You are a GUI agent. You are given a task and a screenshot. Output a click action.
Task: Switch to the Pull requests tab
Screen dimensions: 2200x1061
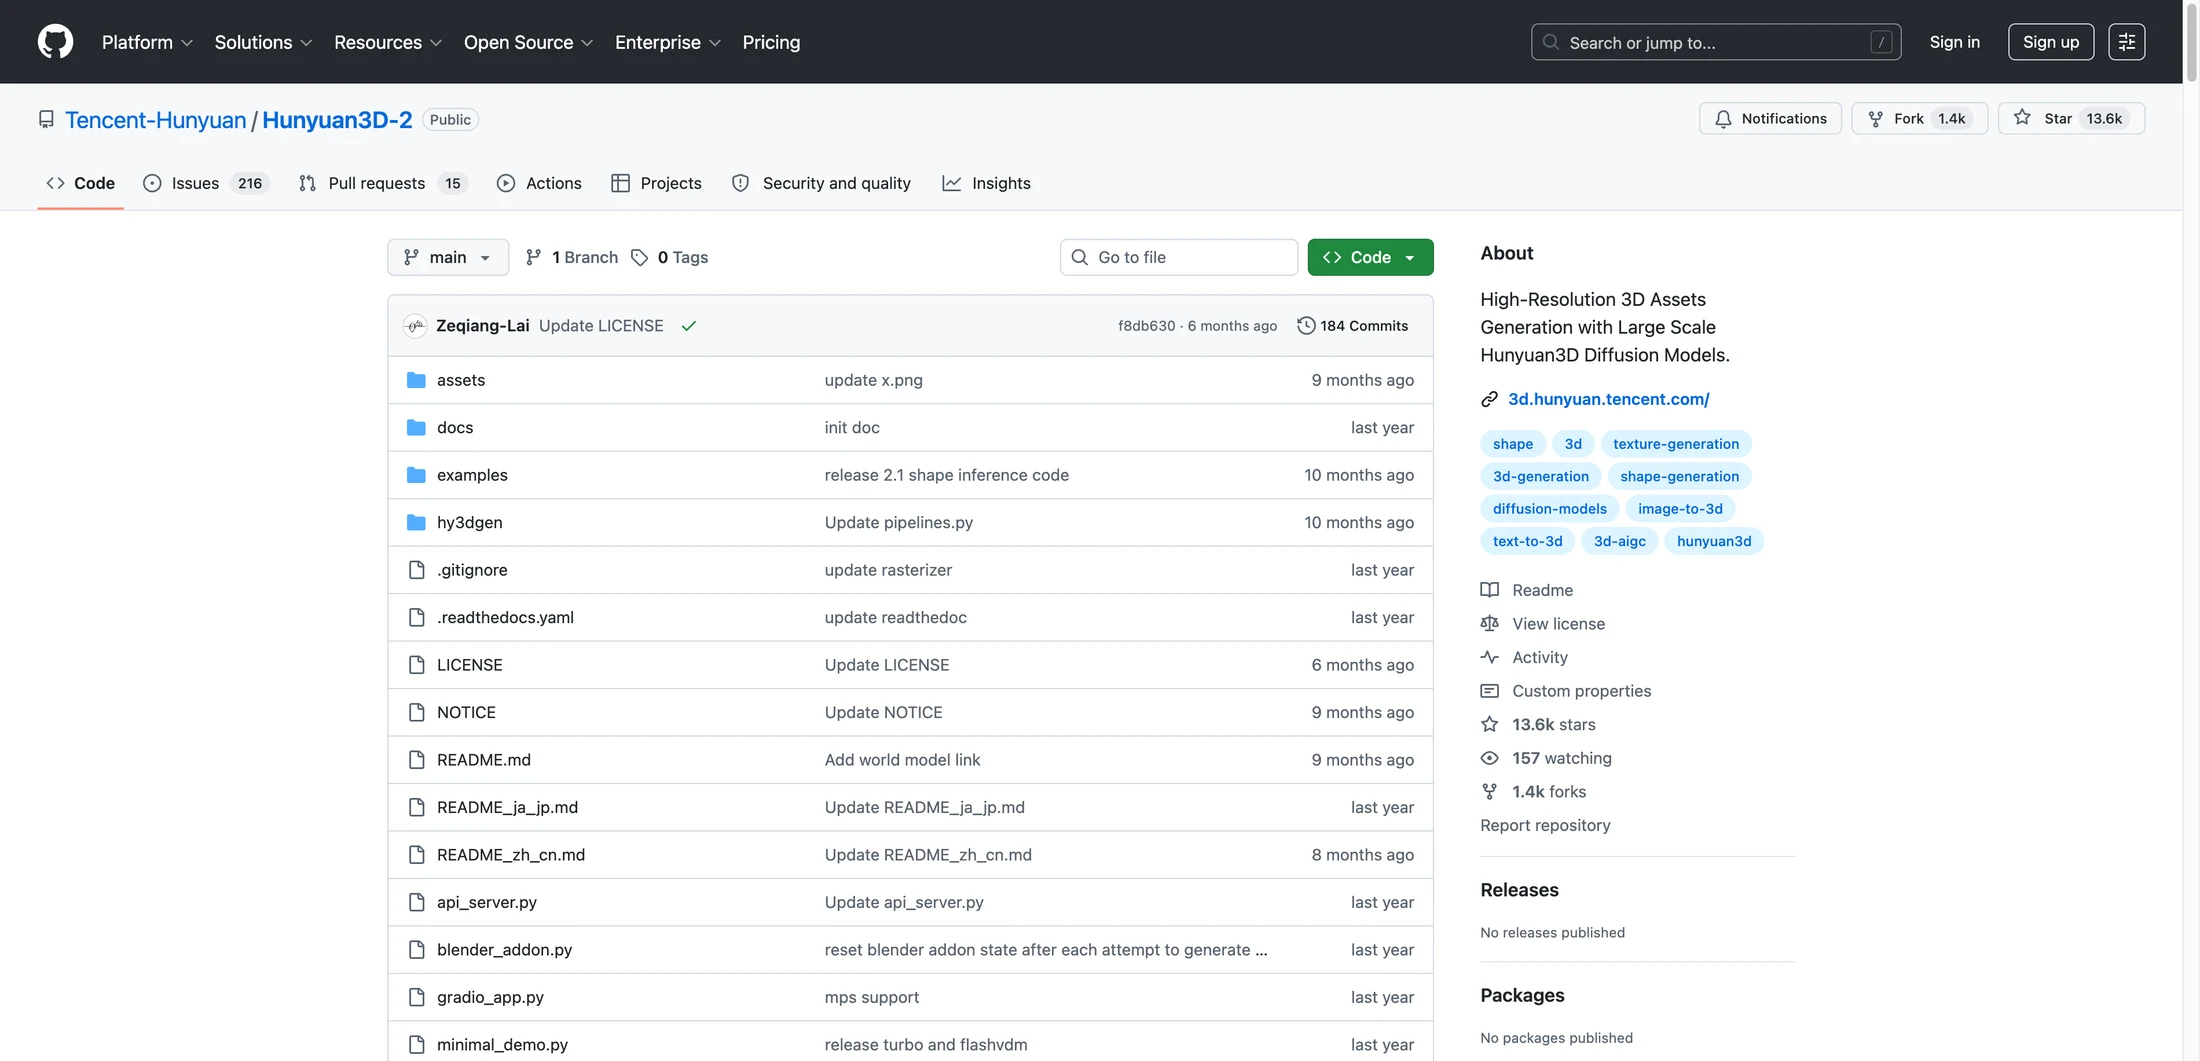383,183
